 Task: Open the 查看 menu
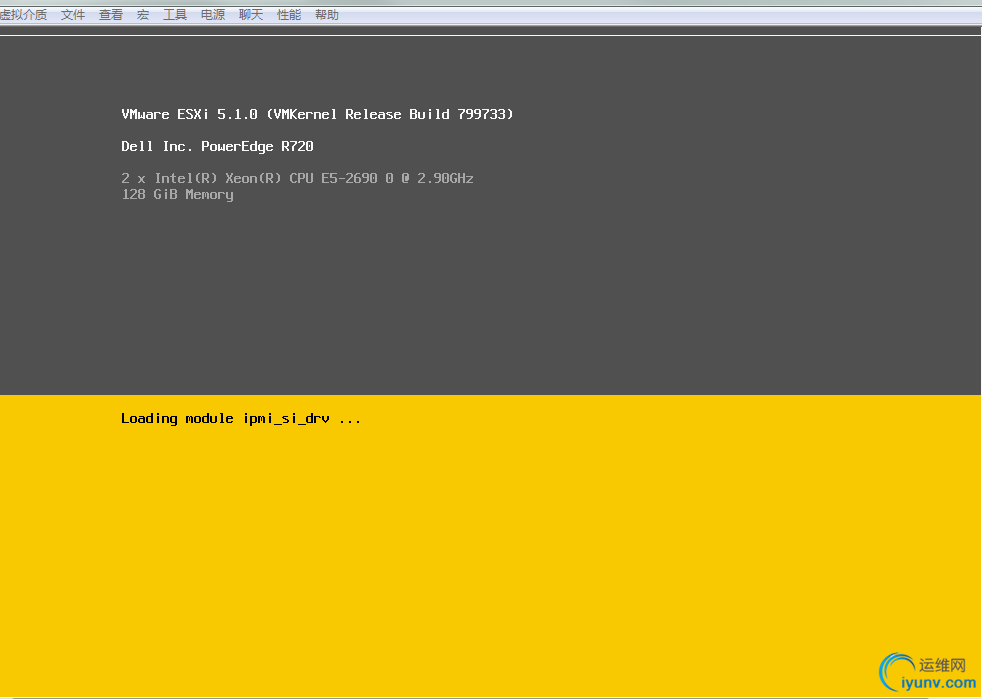pyautogui.click(x=111, y=14)
